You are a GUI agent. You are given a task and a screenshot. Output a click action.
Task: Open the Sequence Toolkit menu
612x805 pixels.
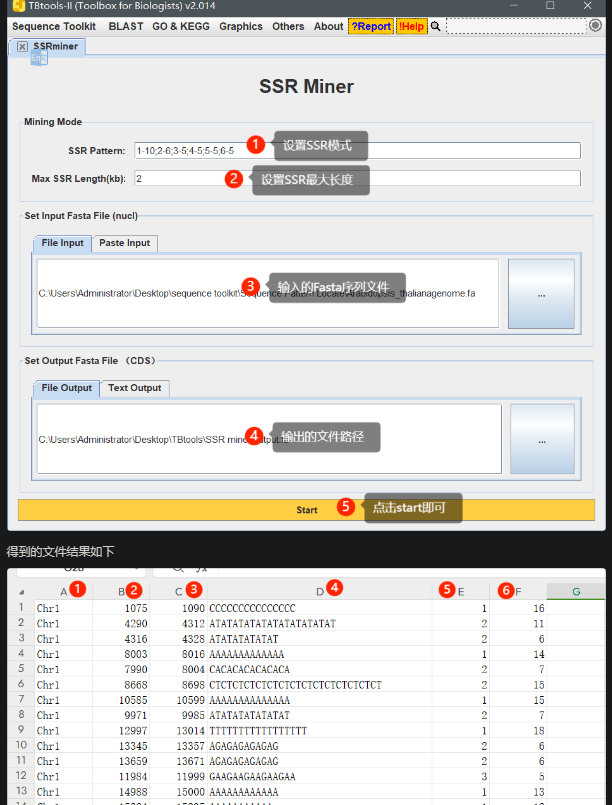[54, 26]
